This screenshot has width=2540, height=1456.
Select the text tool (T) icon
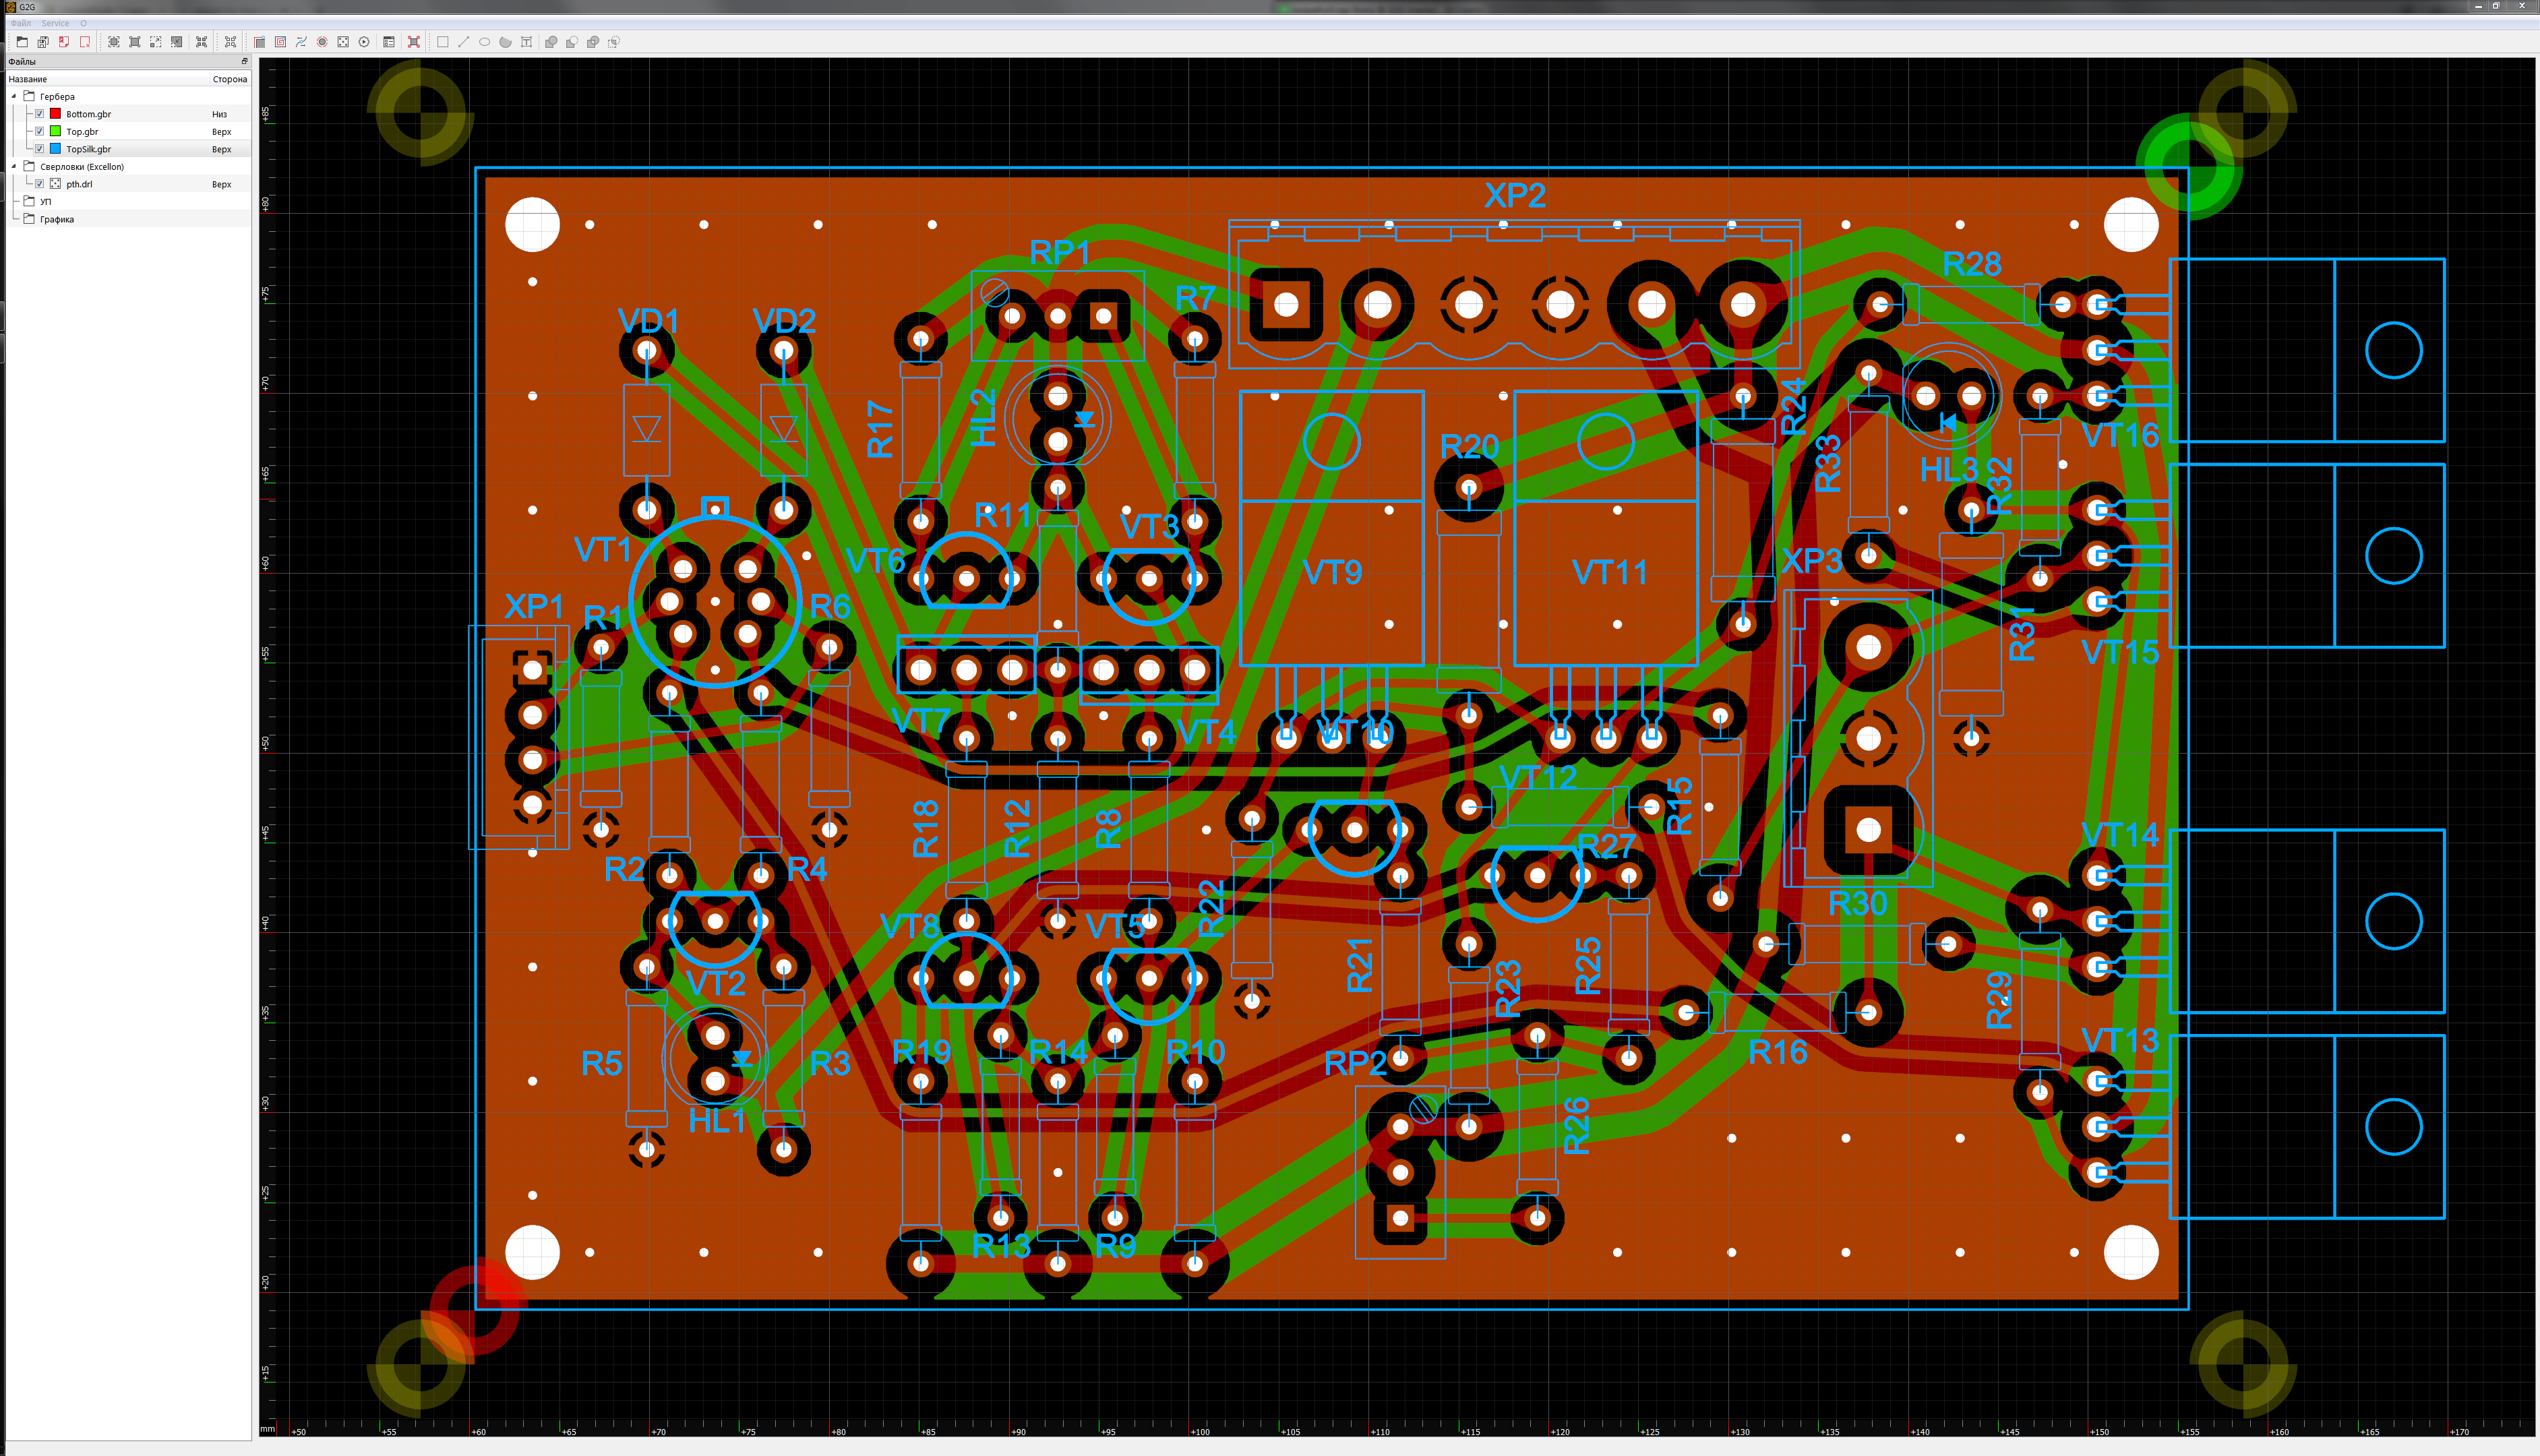(x=527, y=42)
